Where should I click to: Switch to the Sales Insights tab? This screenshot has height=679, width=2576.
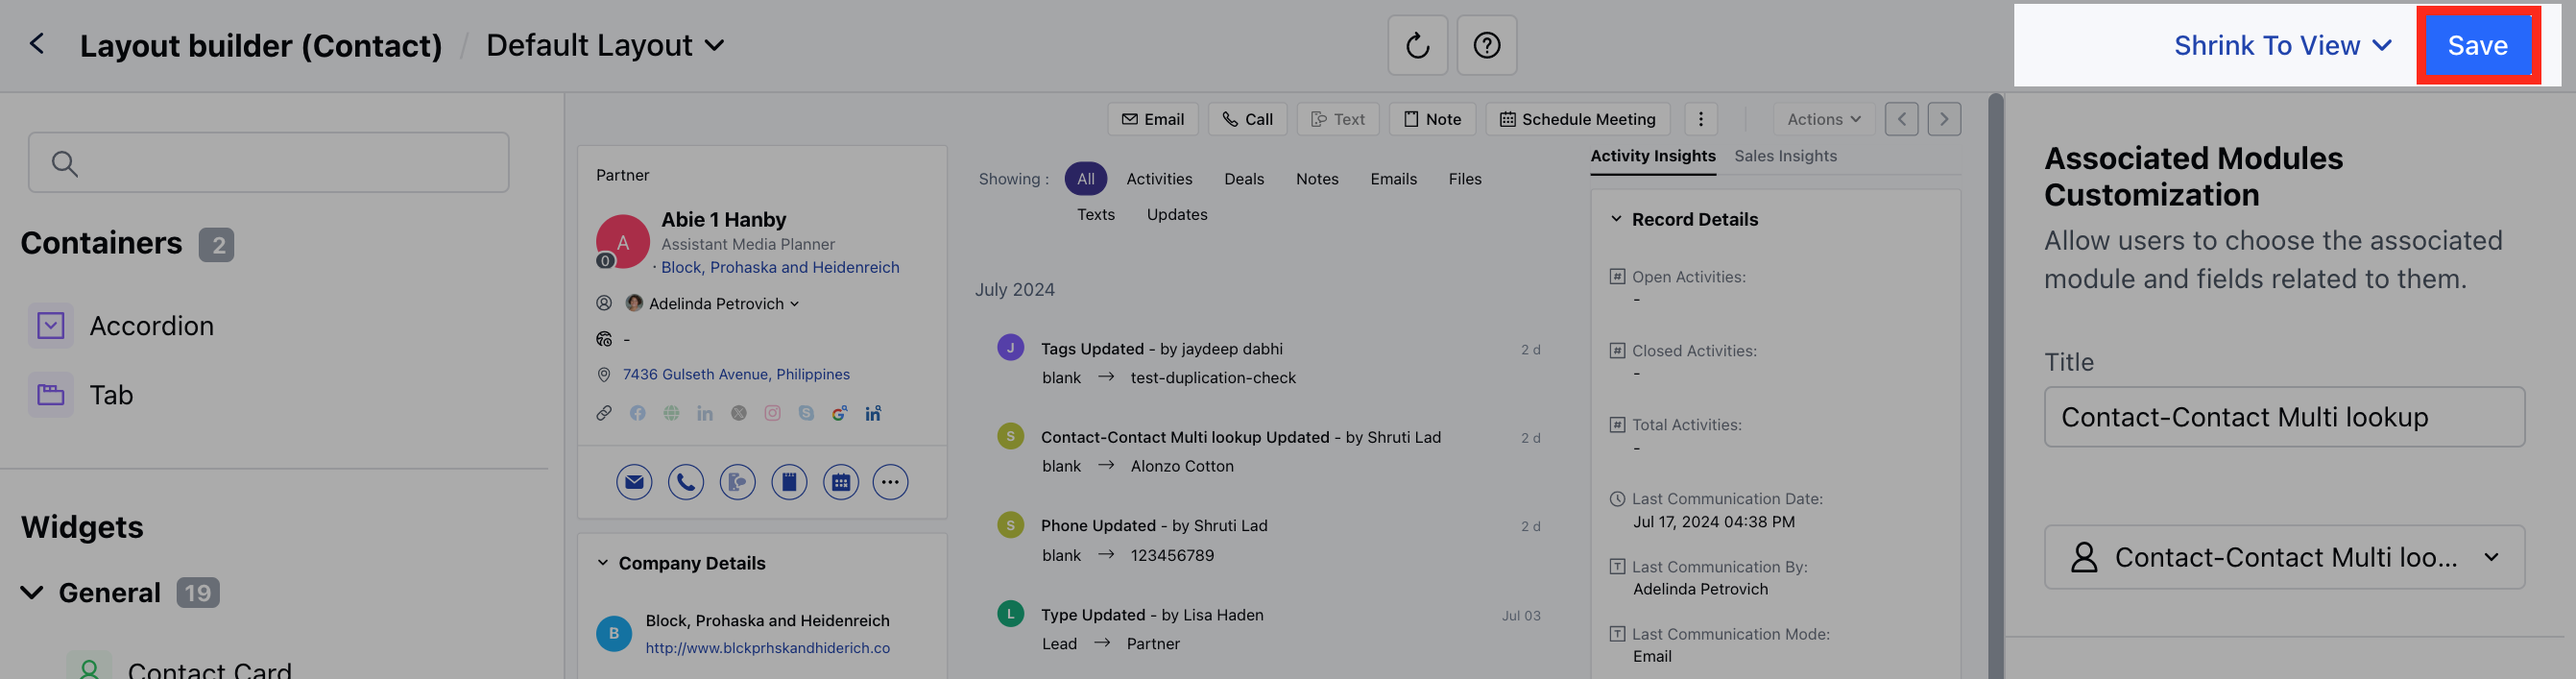point(1785,156)
